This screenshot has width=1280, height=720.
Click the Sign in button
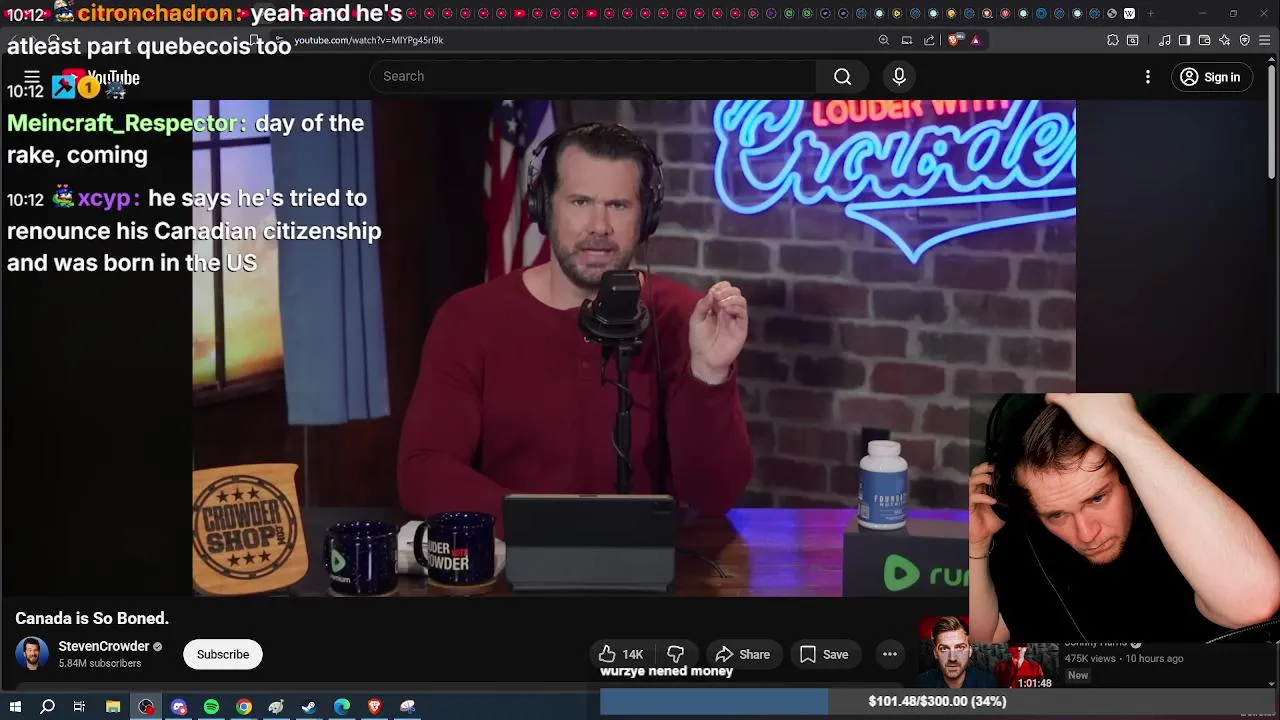[1210, 77]
